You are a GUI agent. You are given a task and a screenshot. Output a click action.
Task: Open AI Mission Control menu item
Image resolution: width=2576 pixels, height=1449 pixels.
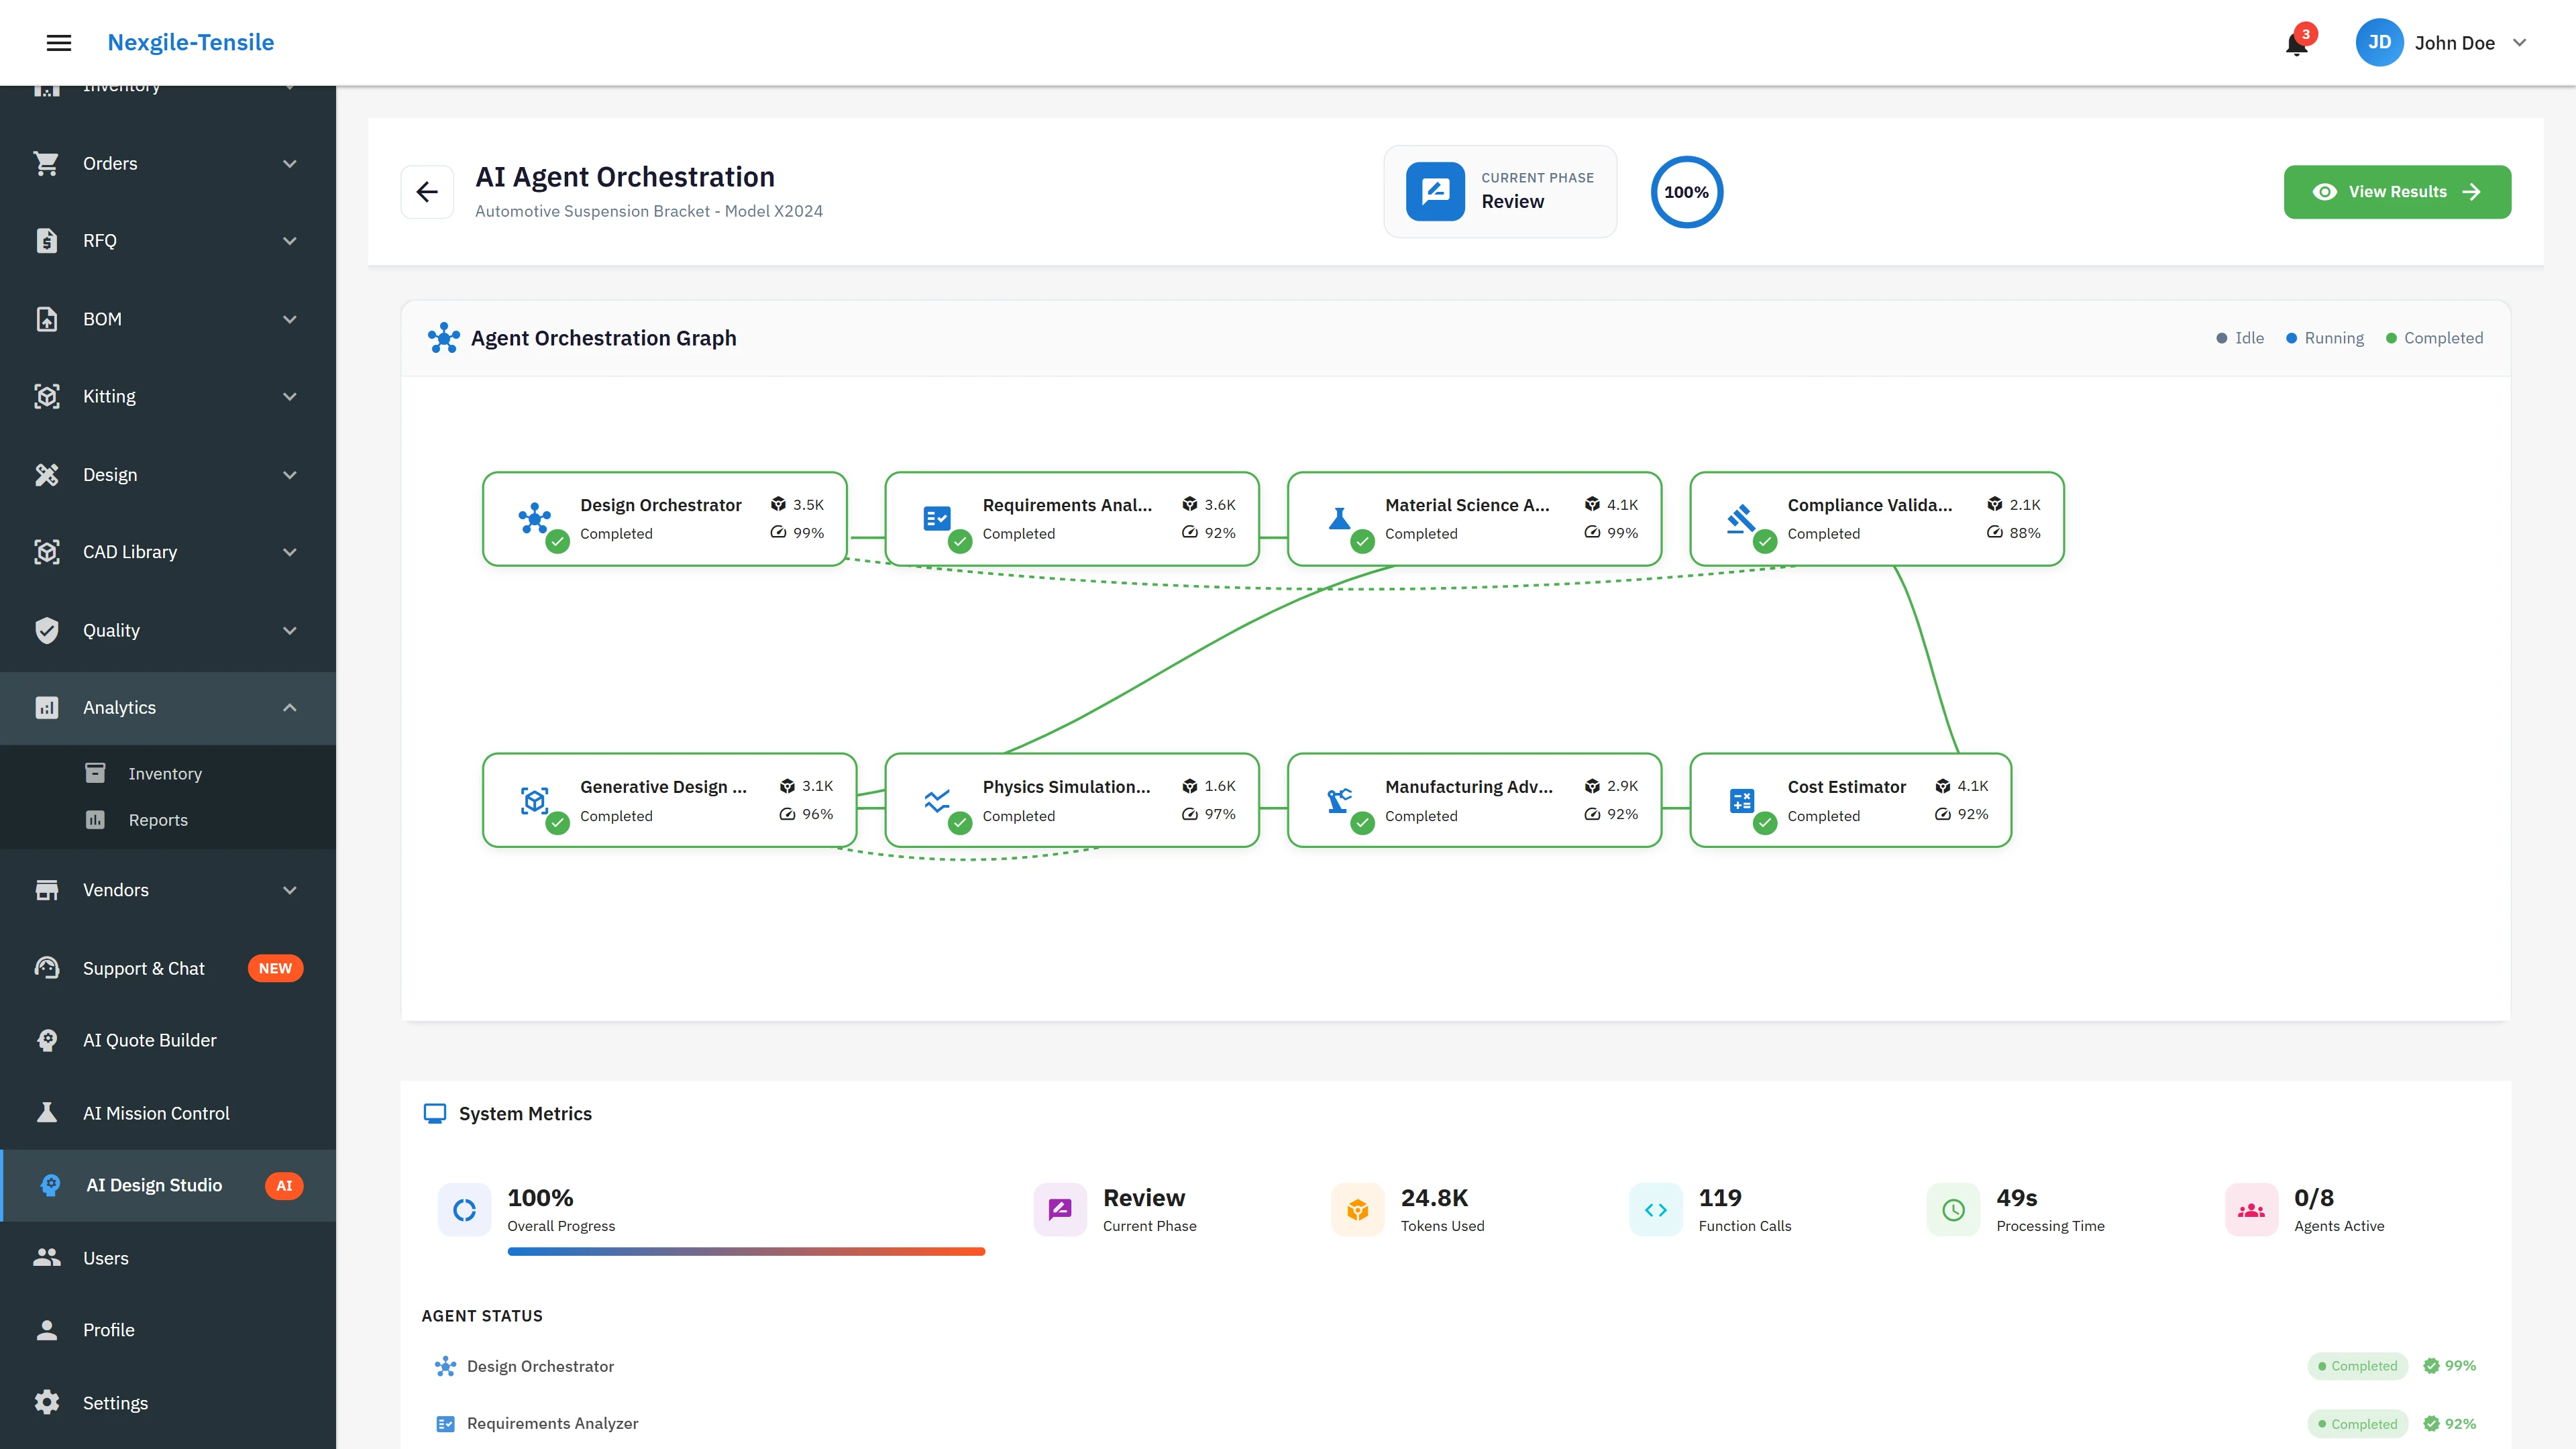156,1113
